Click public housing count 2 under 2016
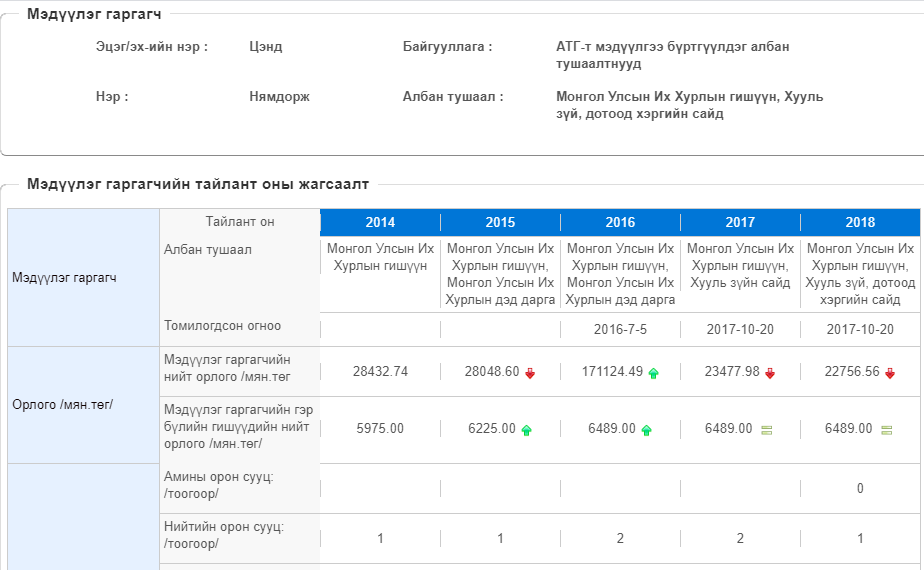Image resolution: width=924 pixels, height=570 pixels. pos(620,538)
